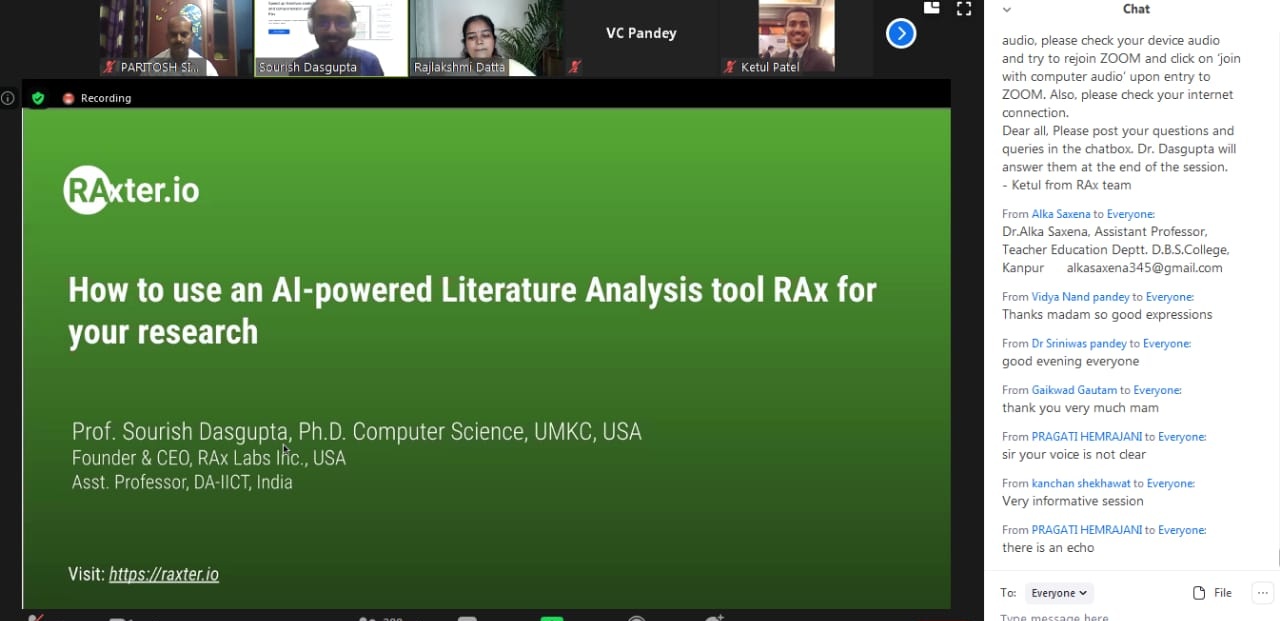Image resolution: width=1280 pixels, height=621 pixels.
Task: Click message 'thank you very much mam'
Action: click(x=1080, y=408)
